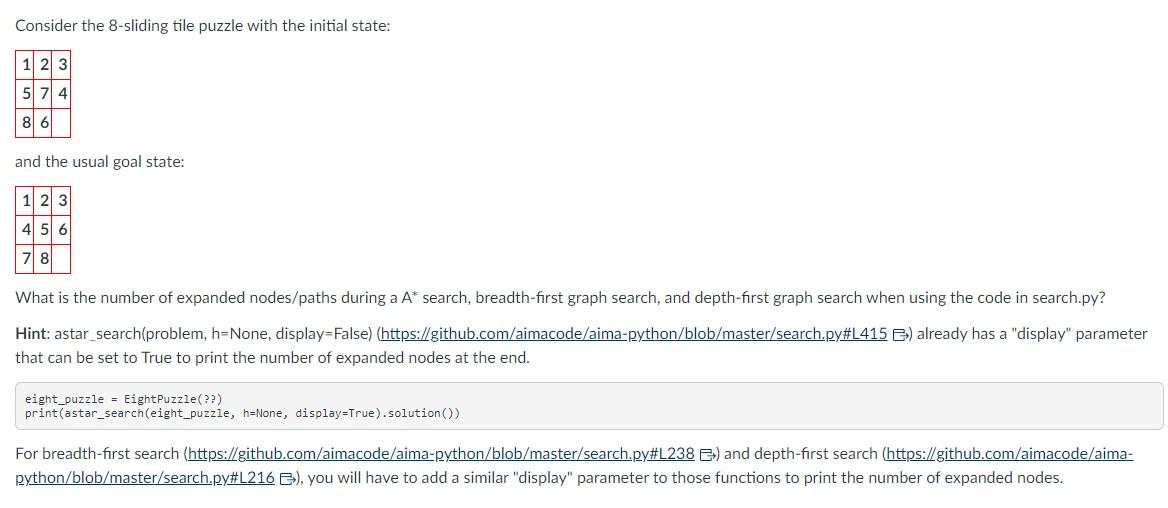The width and height of the screenshot is (1168, 508).
Task: Click external-link icon after the L415 link
Action: point(899,335)
